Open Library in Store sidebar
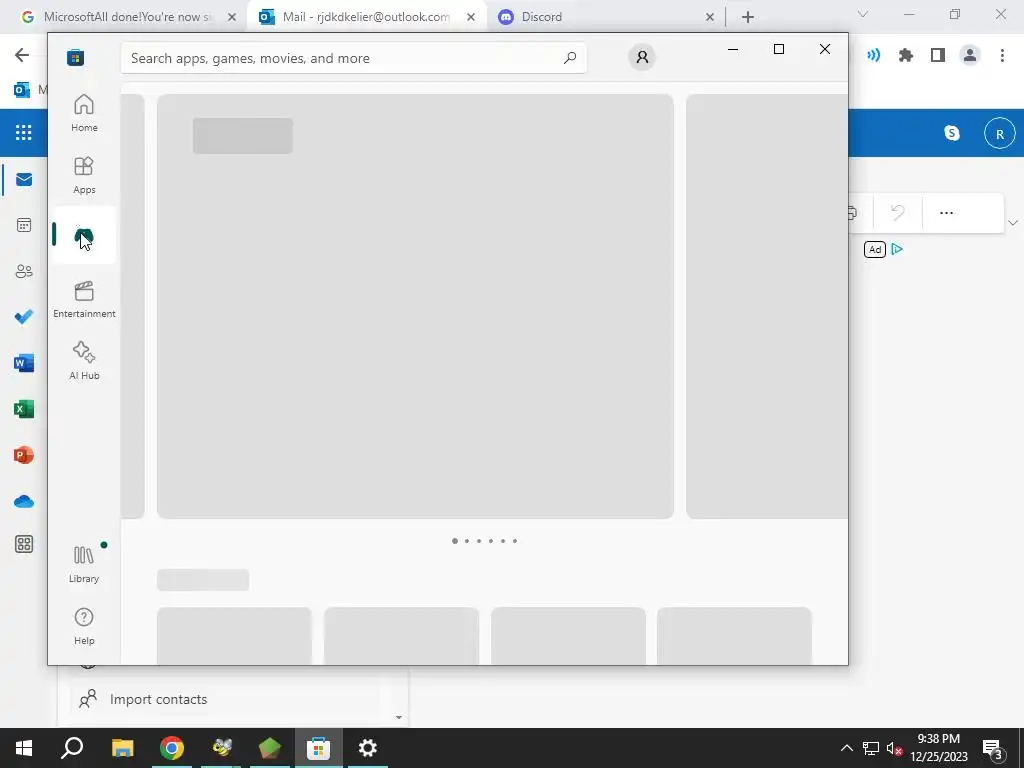The width and height of the screenshot is (1024, 768). [84, 564]
